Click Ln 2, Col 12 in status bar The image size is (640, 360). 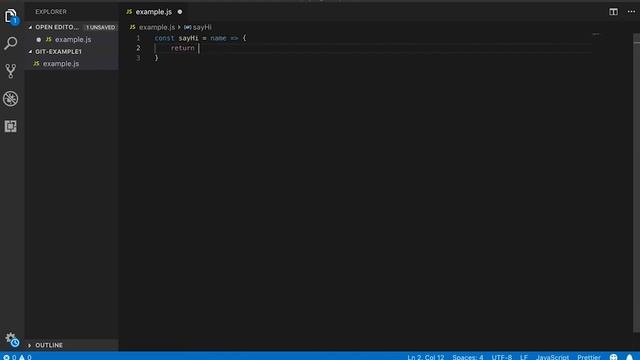tap(426, 357)
